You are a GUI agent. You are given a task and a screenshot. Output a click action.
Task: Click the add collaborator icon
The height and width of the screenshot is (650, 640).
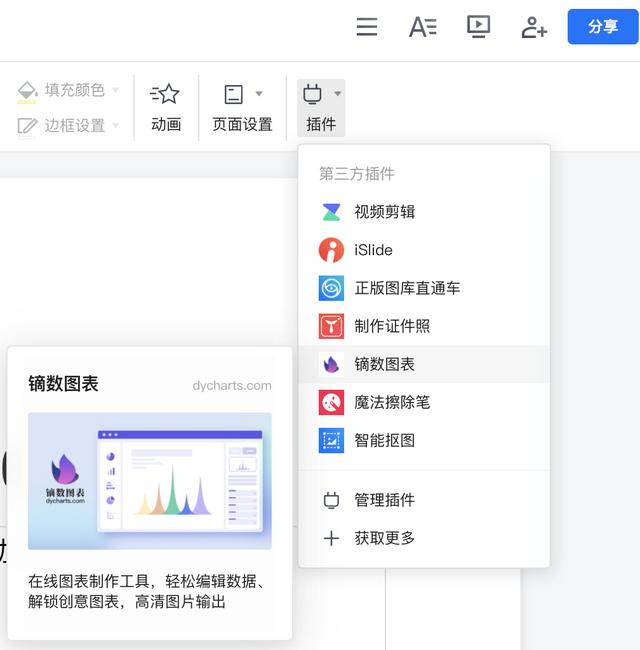(534, 27)
